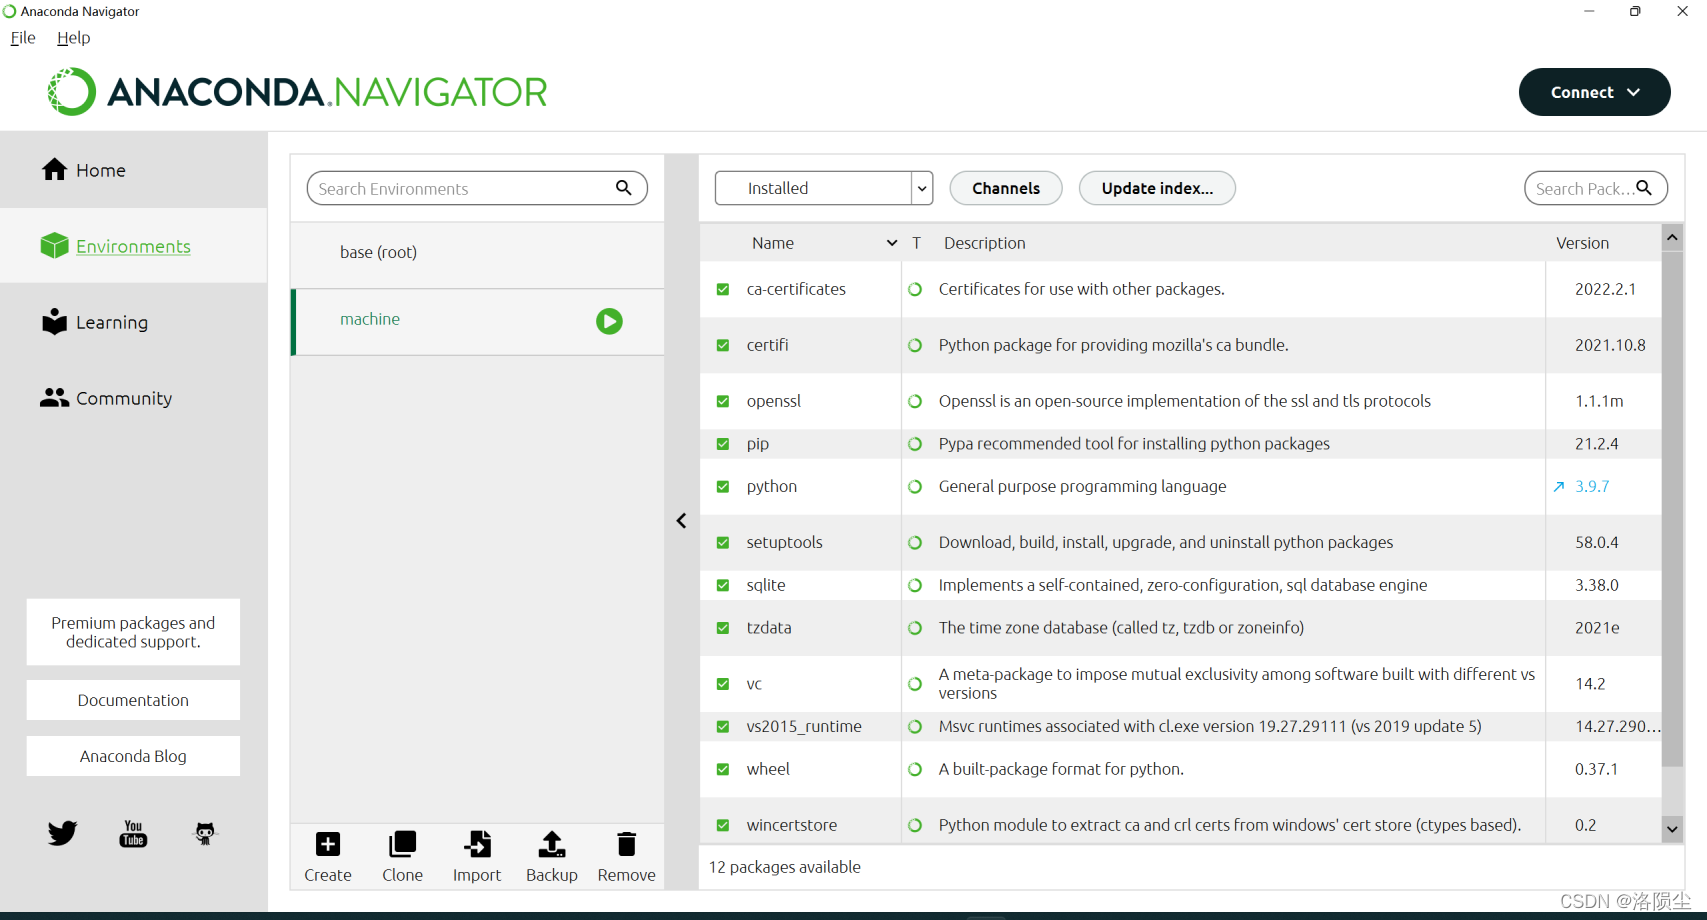The height and width of the screenshot is (920, 1707).
Task: Select the Environments tab
Action: 134,246
